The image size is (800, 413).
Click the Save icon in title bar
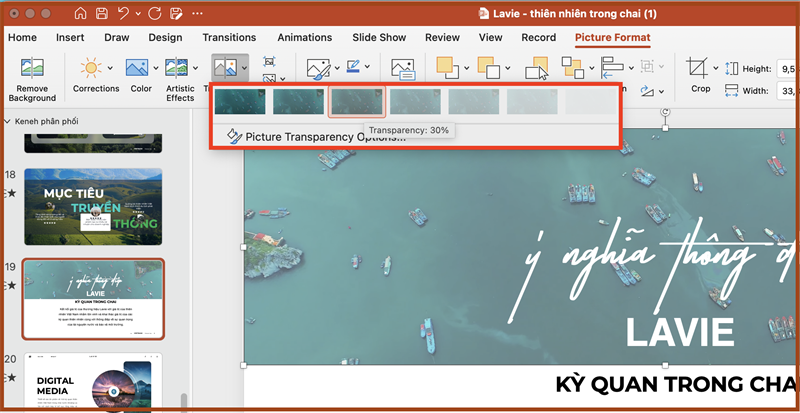pos(102,14)
